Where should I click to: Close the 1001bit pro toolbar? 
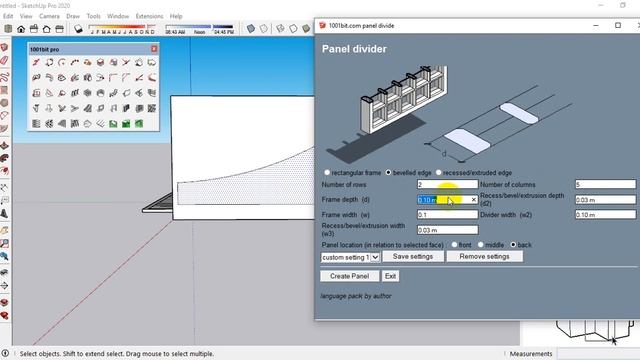click(x=154, y=49)
